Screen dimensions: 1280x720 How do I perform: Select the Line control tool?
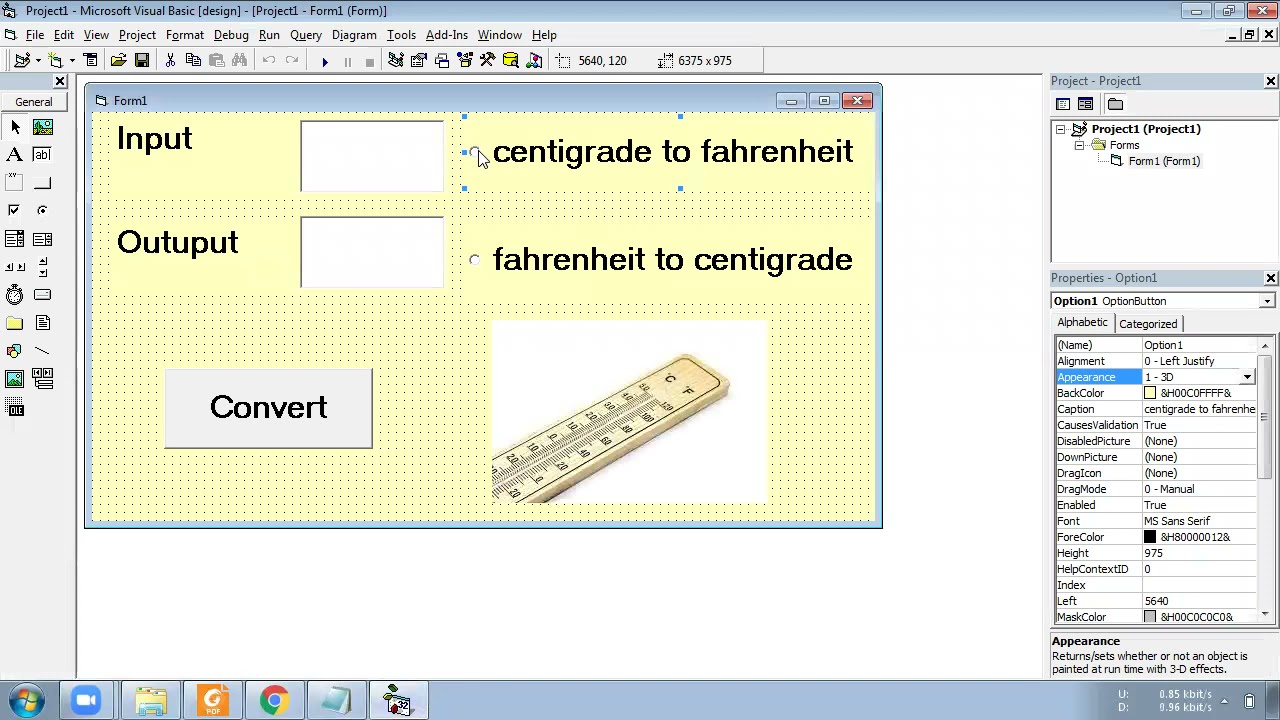pyautogui.click(x=42, y=351)
